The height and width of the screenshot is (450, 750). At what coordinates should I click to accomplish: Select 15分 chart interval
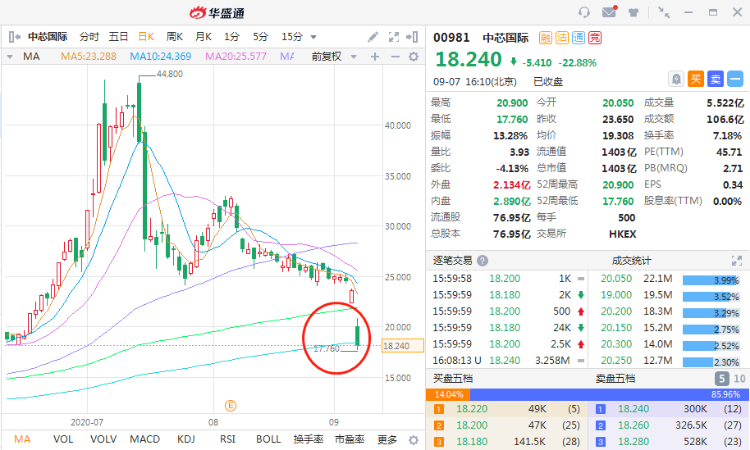pos(292,37)
